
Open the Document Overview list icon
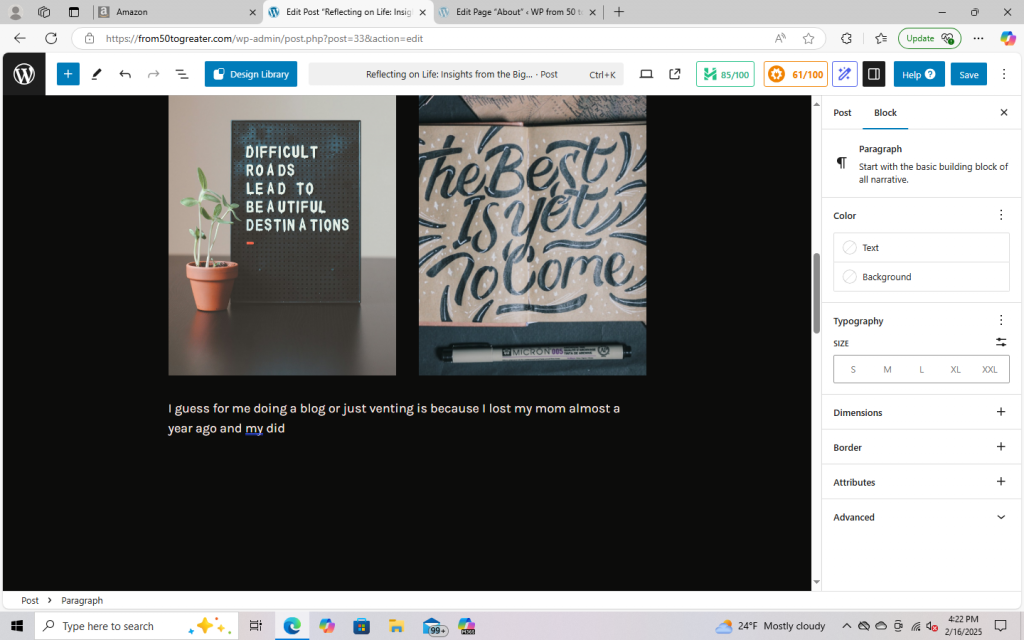182,74
